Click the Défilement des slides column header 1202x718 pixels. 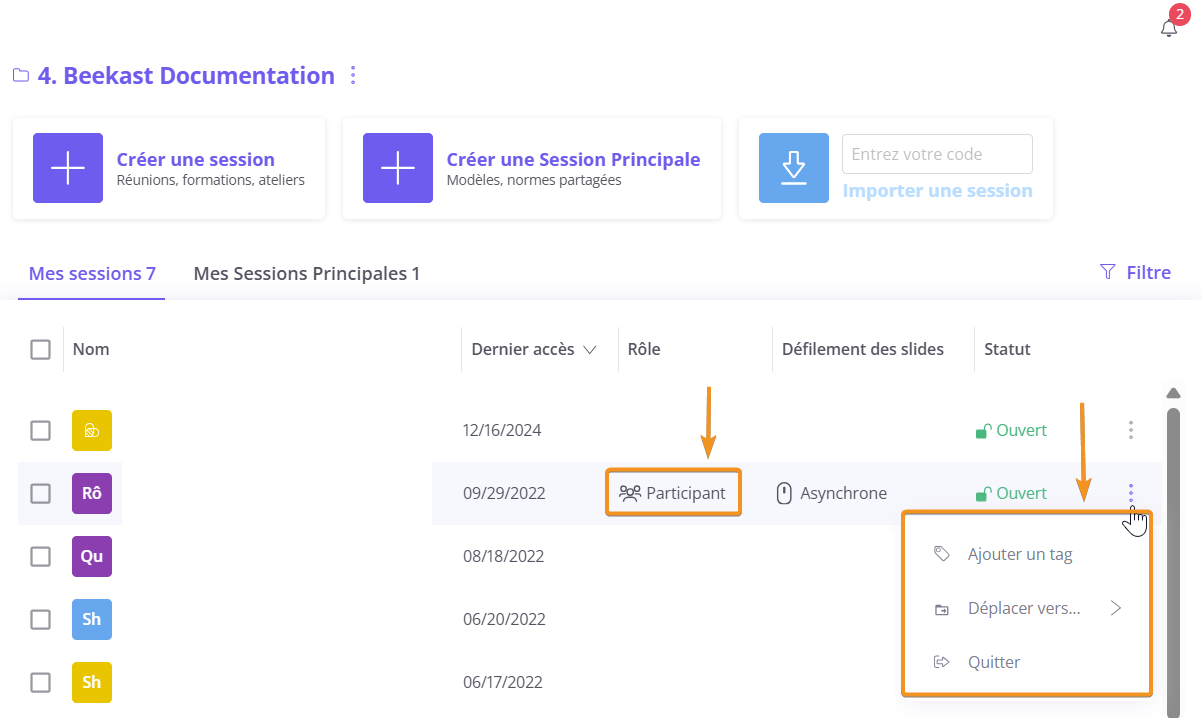(863, 349)
